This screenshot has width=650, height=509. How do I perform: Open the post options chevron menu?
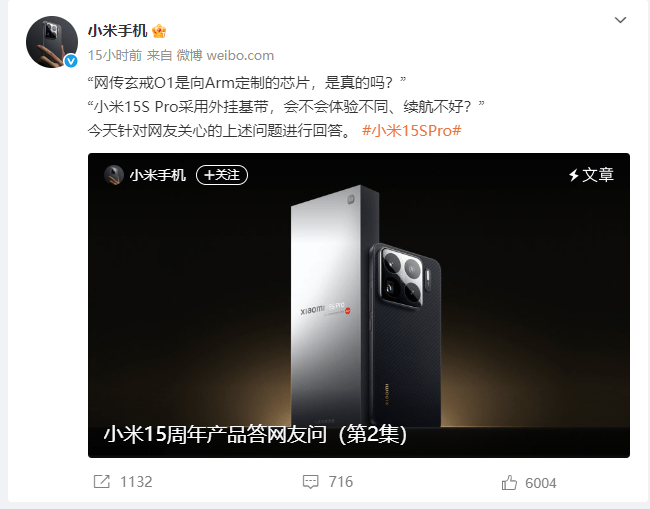[x=620, y=20]
